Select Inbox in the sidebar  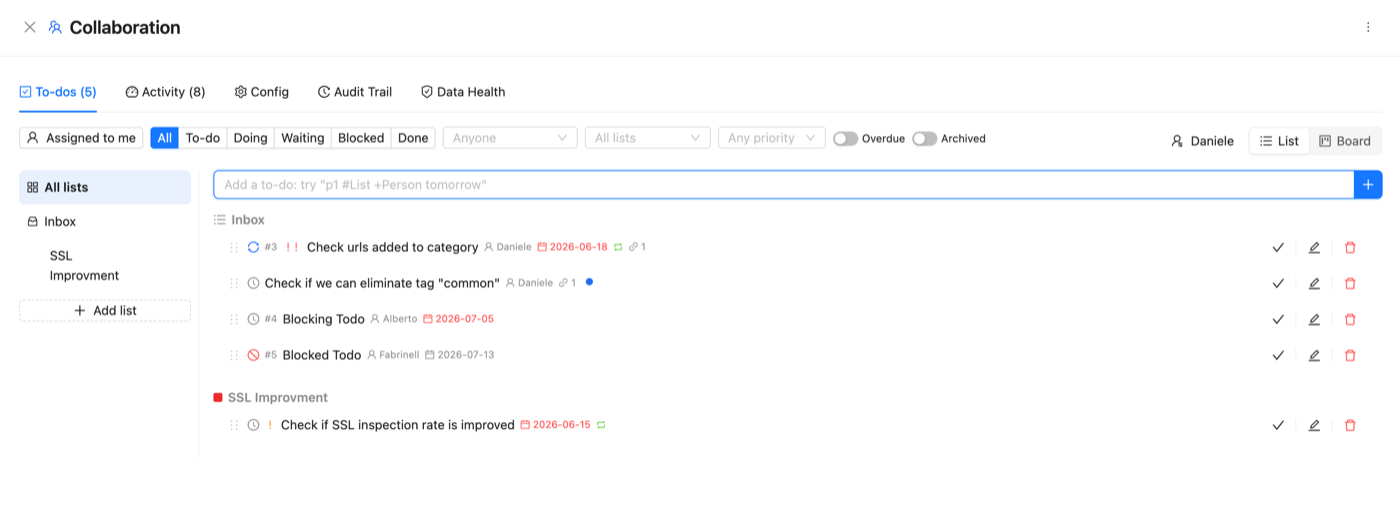pos(105,222)
